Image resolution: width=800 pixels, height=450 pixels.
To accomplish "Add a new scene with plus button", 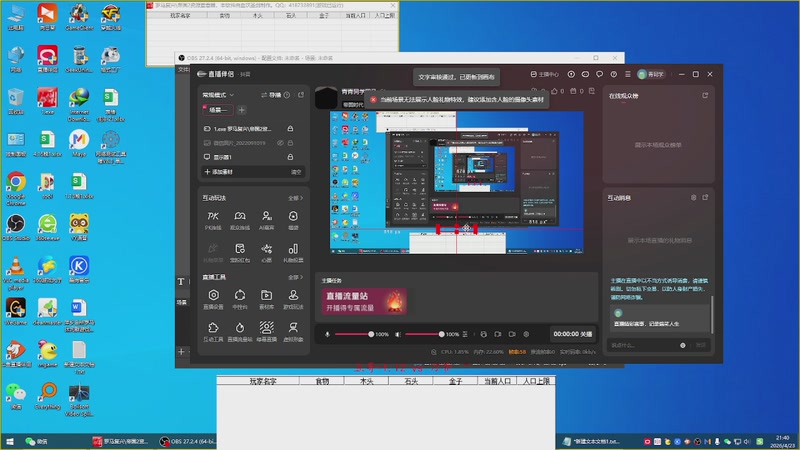I will coord(242,110).
